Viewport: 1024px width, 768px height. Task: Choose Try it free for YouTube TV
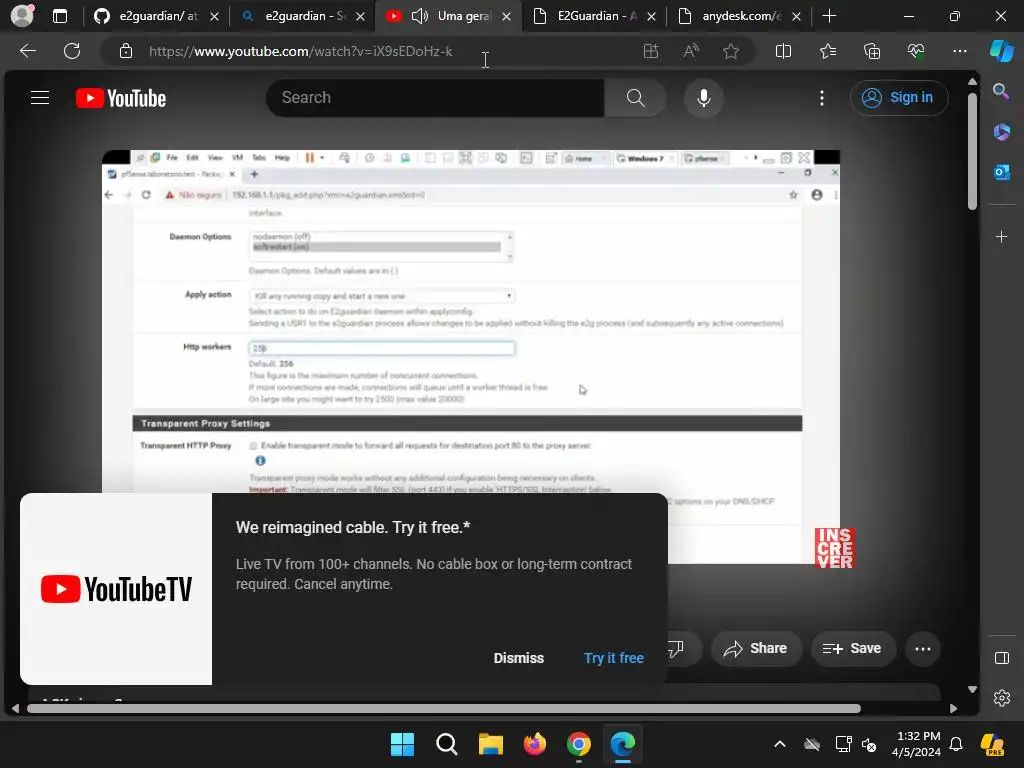click(x=614, y=658)
